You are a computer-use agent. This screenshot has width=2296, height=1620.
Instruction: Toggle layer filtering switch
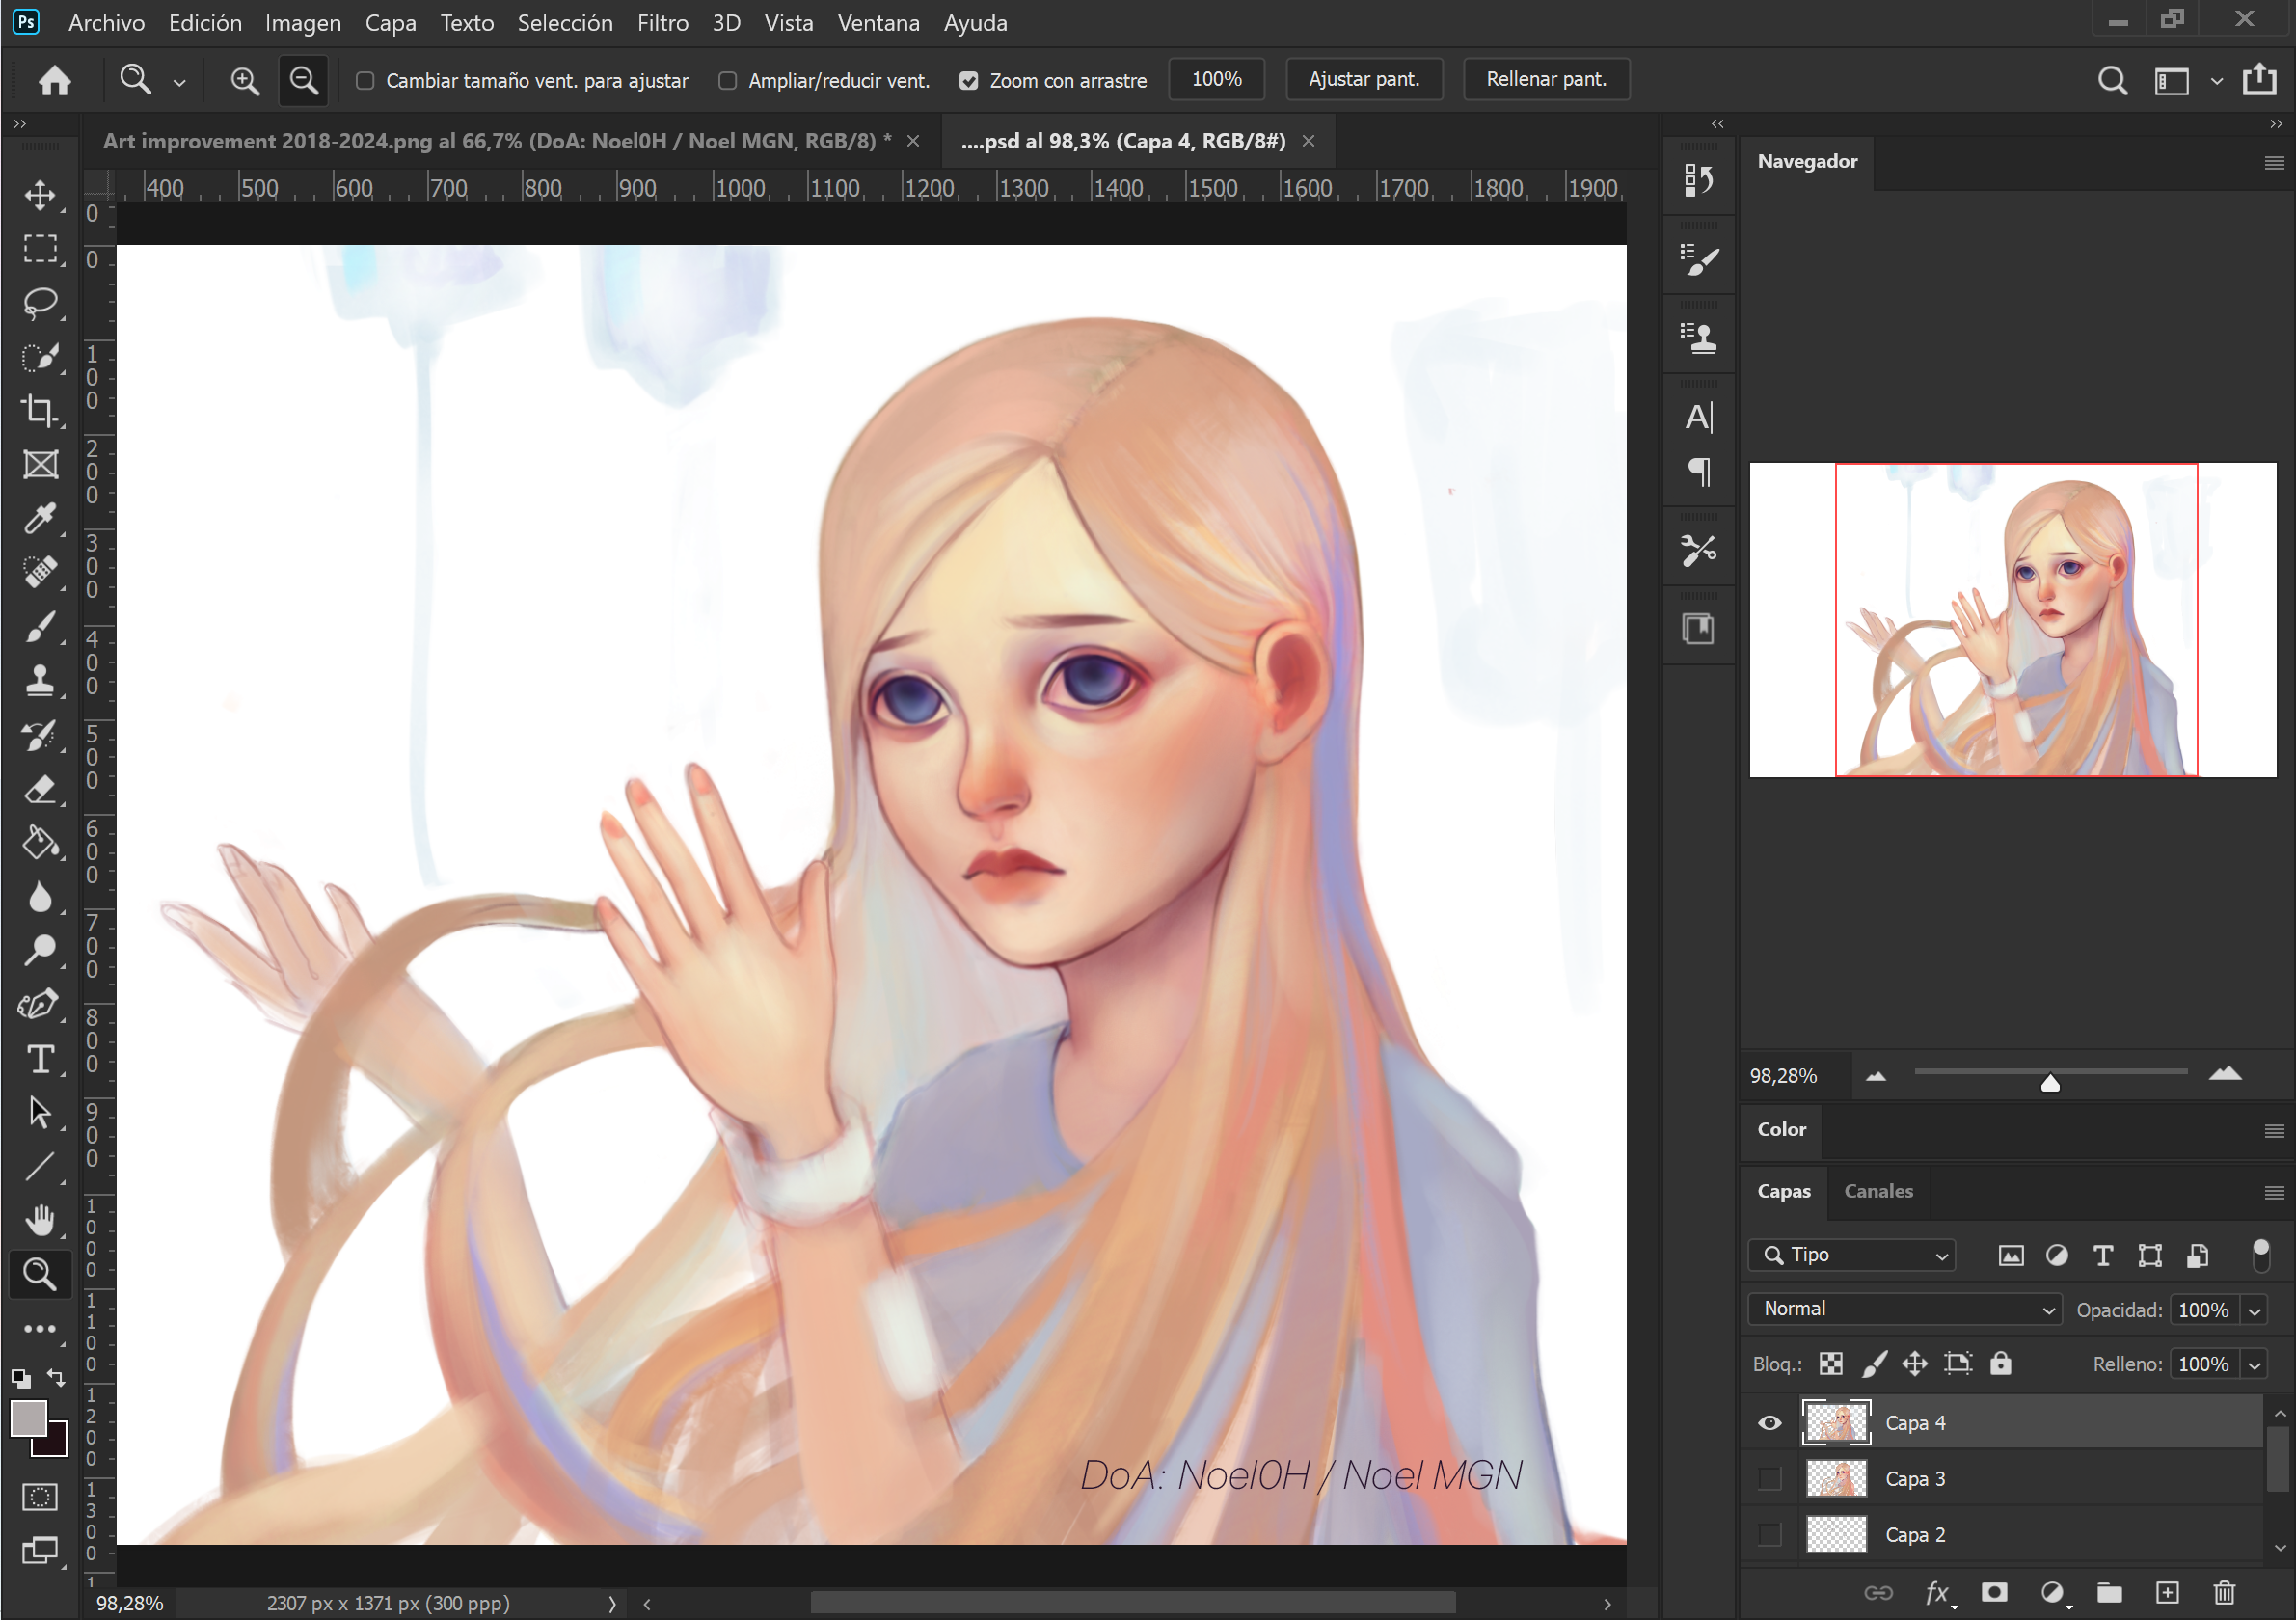tap(2260, 1255)
